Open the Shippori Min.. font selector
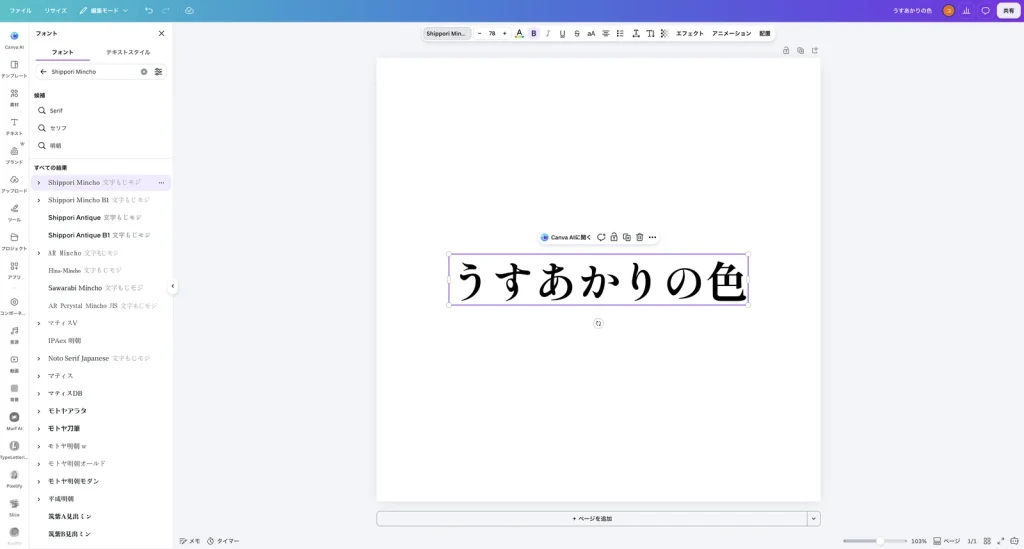Viewport: 1024px width, 549px height. pos(446,33)
